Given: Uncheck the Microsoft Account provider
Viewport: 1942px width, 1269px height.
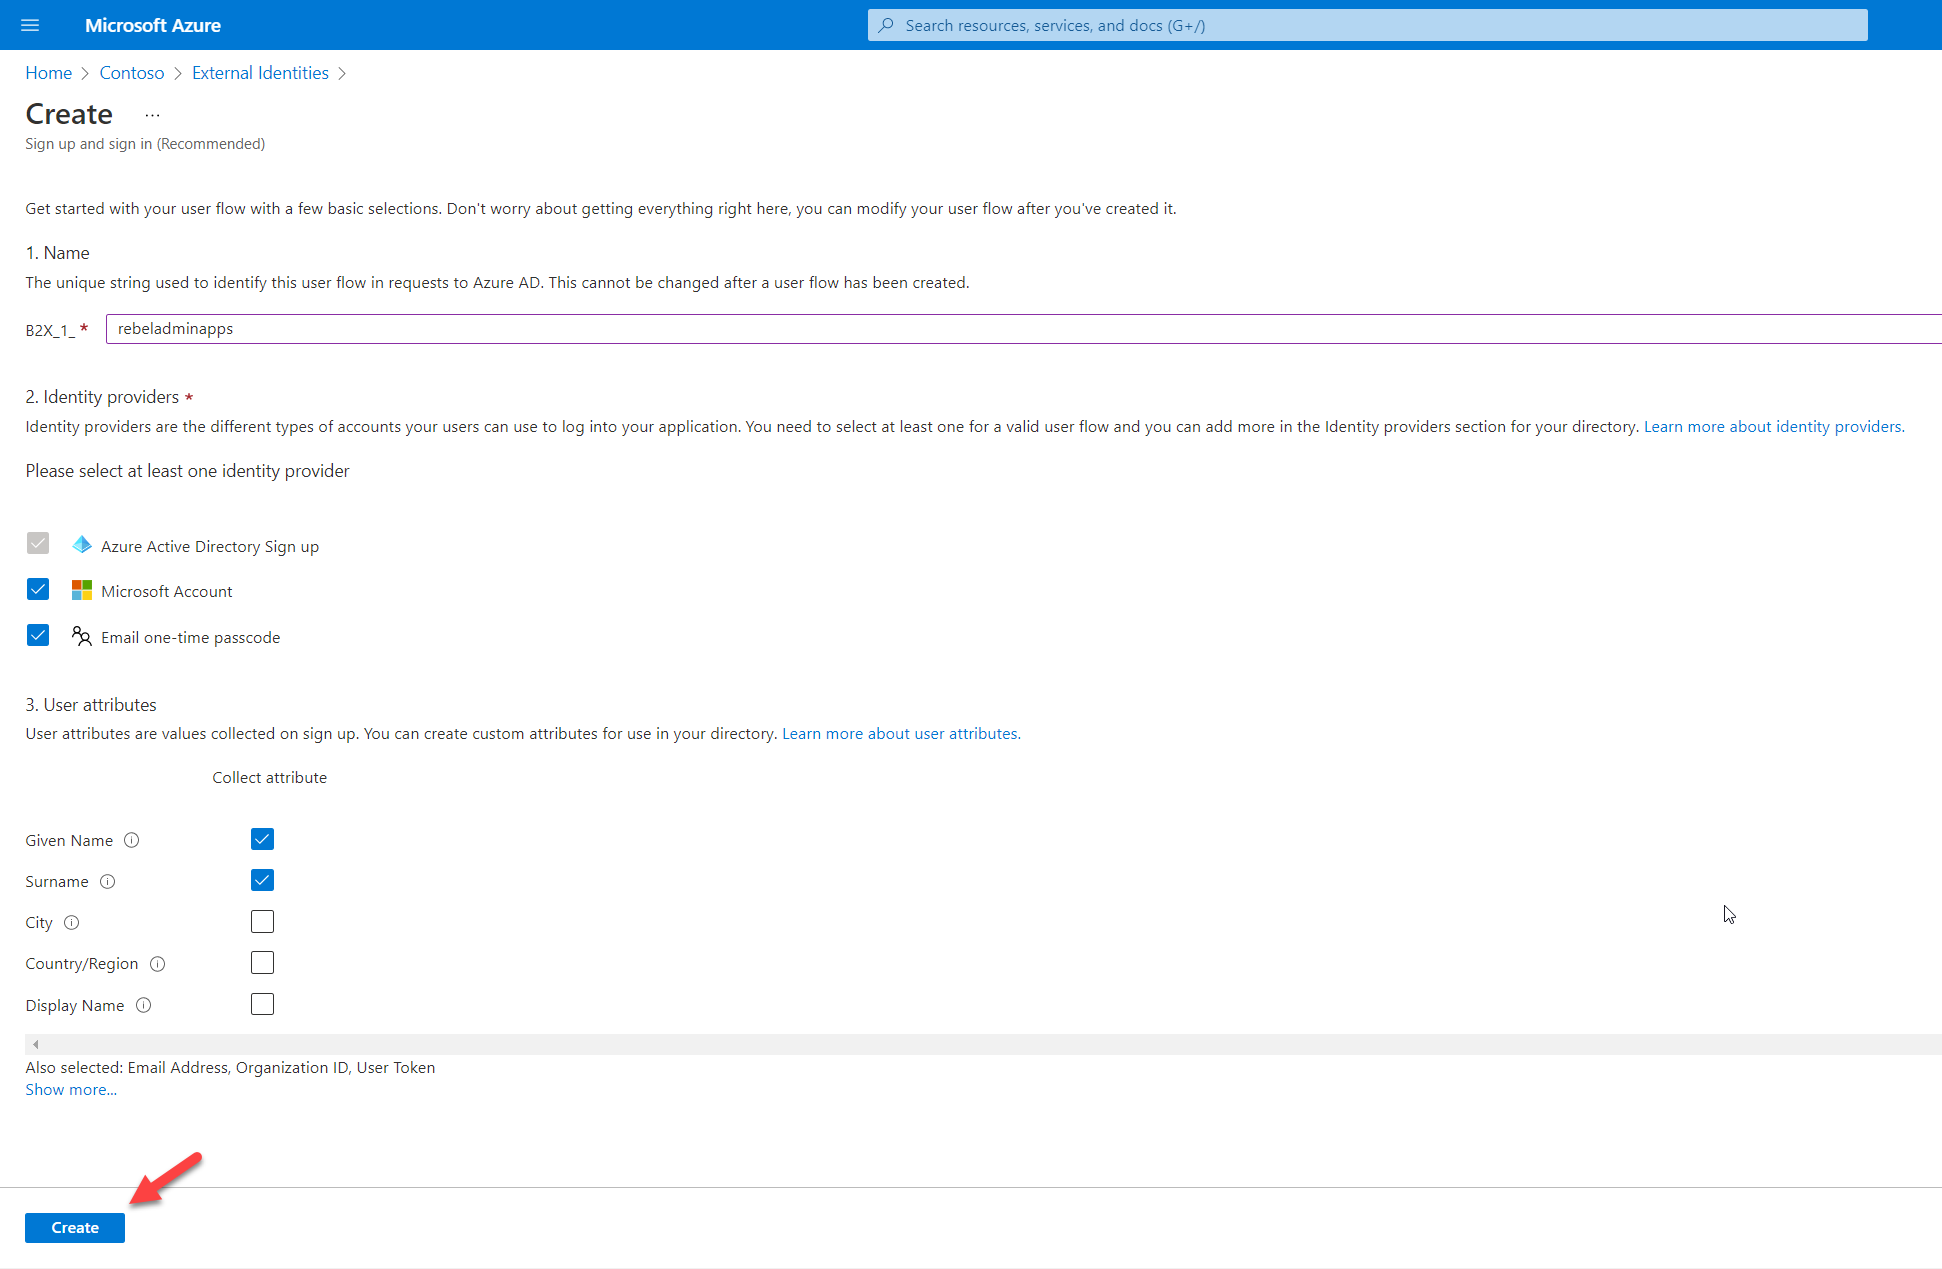Looking at the screenshot, I should (x=38, y=589).
